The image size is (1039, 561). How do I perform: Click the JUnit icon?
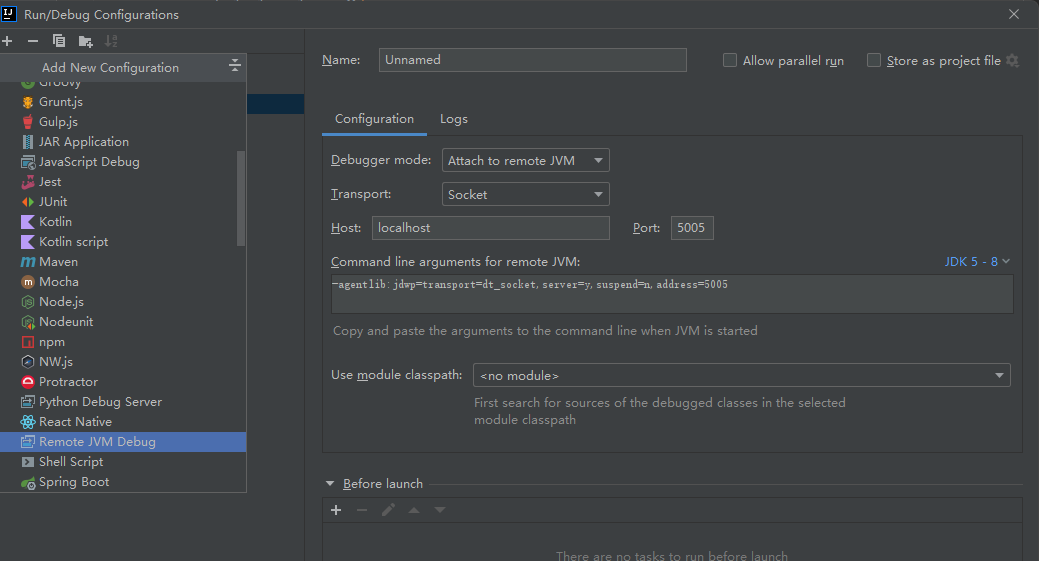click(27, 202)
